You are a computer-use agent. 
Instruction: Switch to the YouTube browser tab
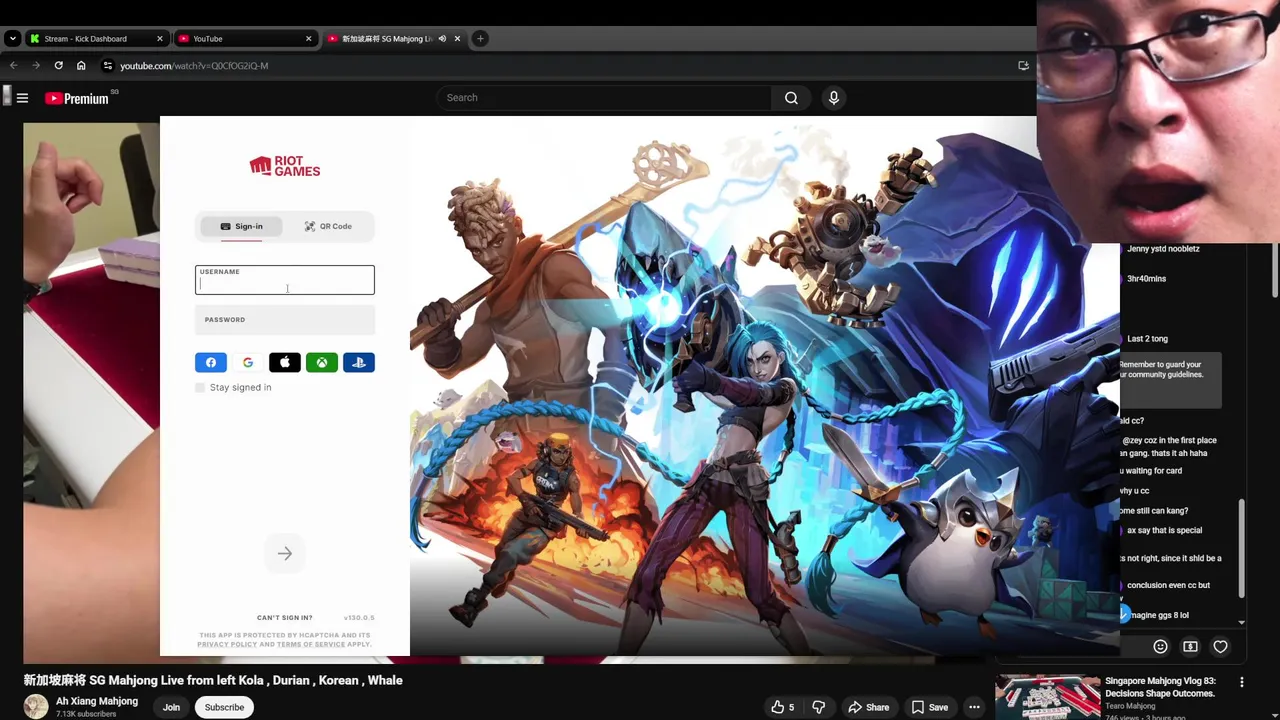coord(244,39)
